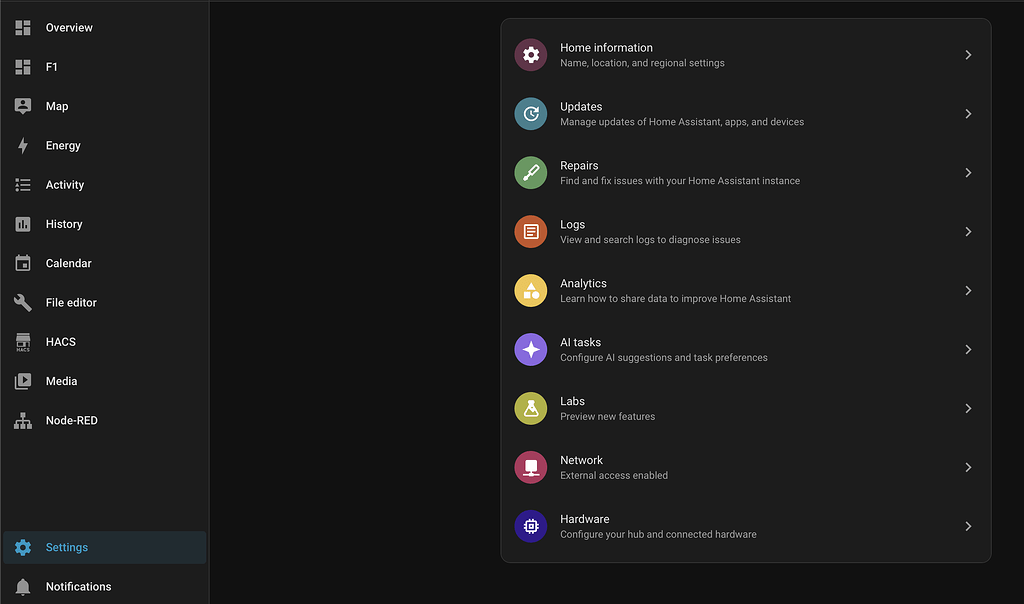Click 'Configure AI suggestions and task preferences'
This screenshot has width=1024, height=604.
(x=664, y=358)
